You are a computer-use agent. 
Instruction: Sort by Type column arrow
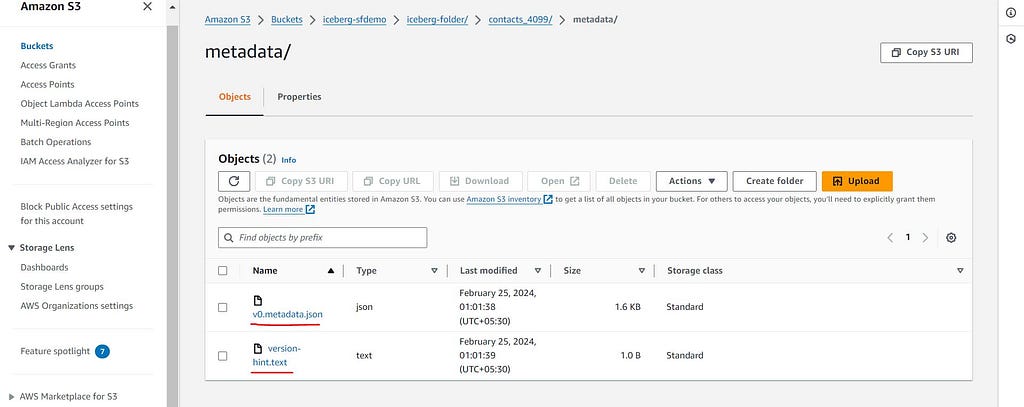[434, 270]
